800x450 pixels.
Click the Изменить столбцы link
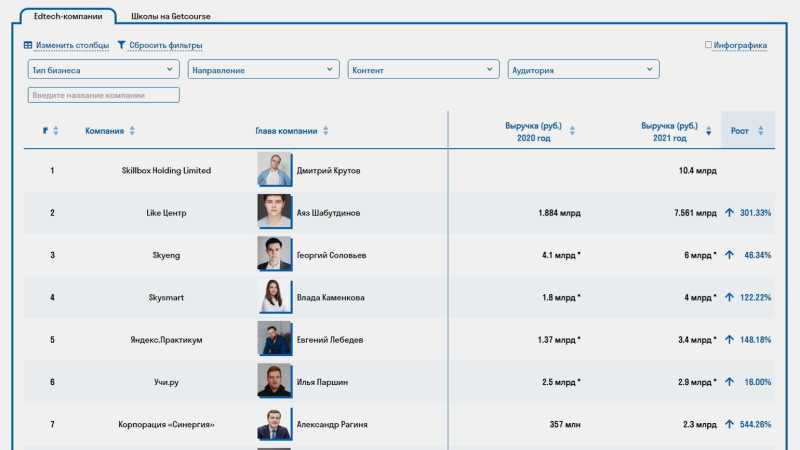pos(72,46)
